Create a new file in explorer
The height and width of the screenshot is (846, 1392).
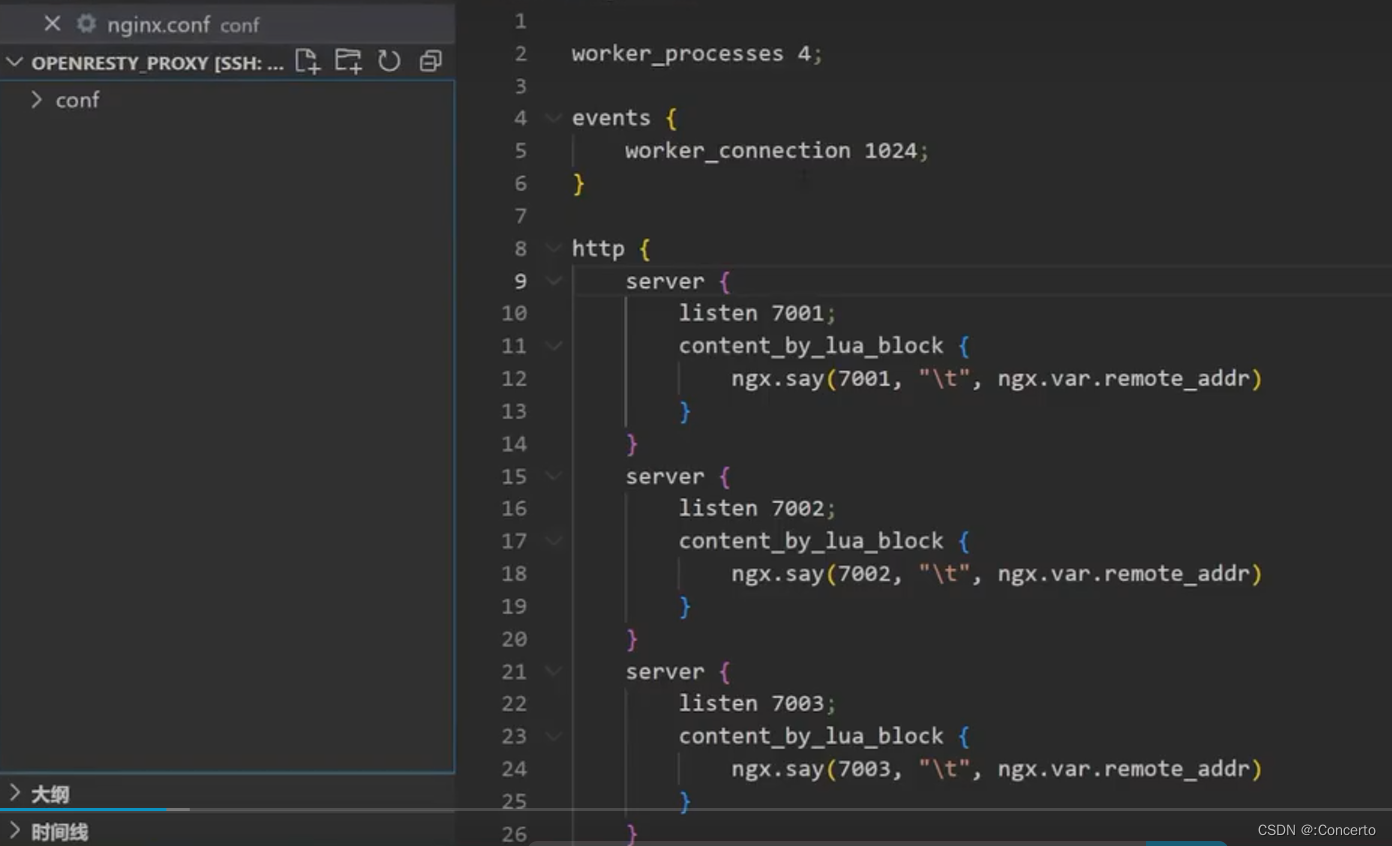pos(308,61)
